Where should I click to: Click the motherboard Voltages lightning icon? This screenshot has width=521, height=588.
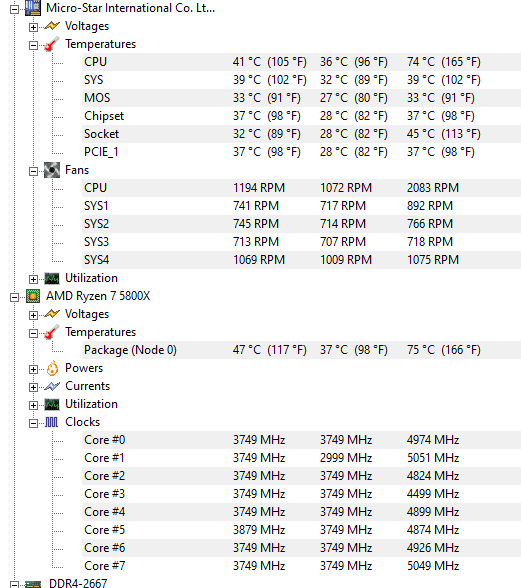pos(52,26)
